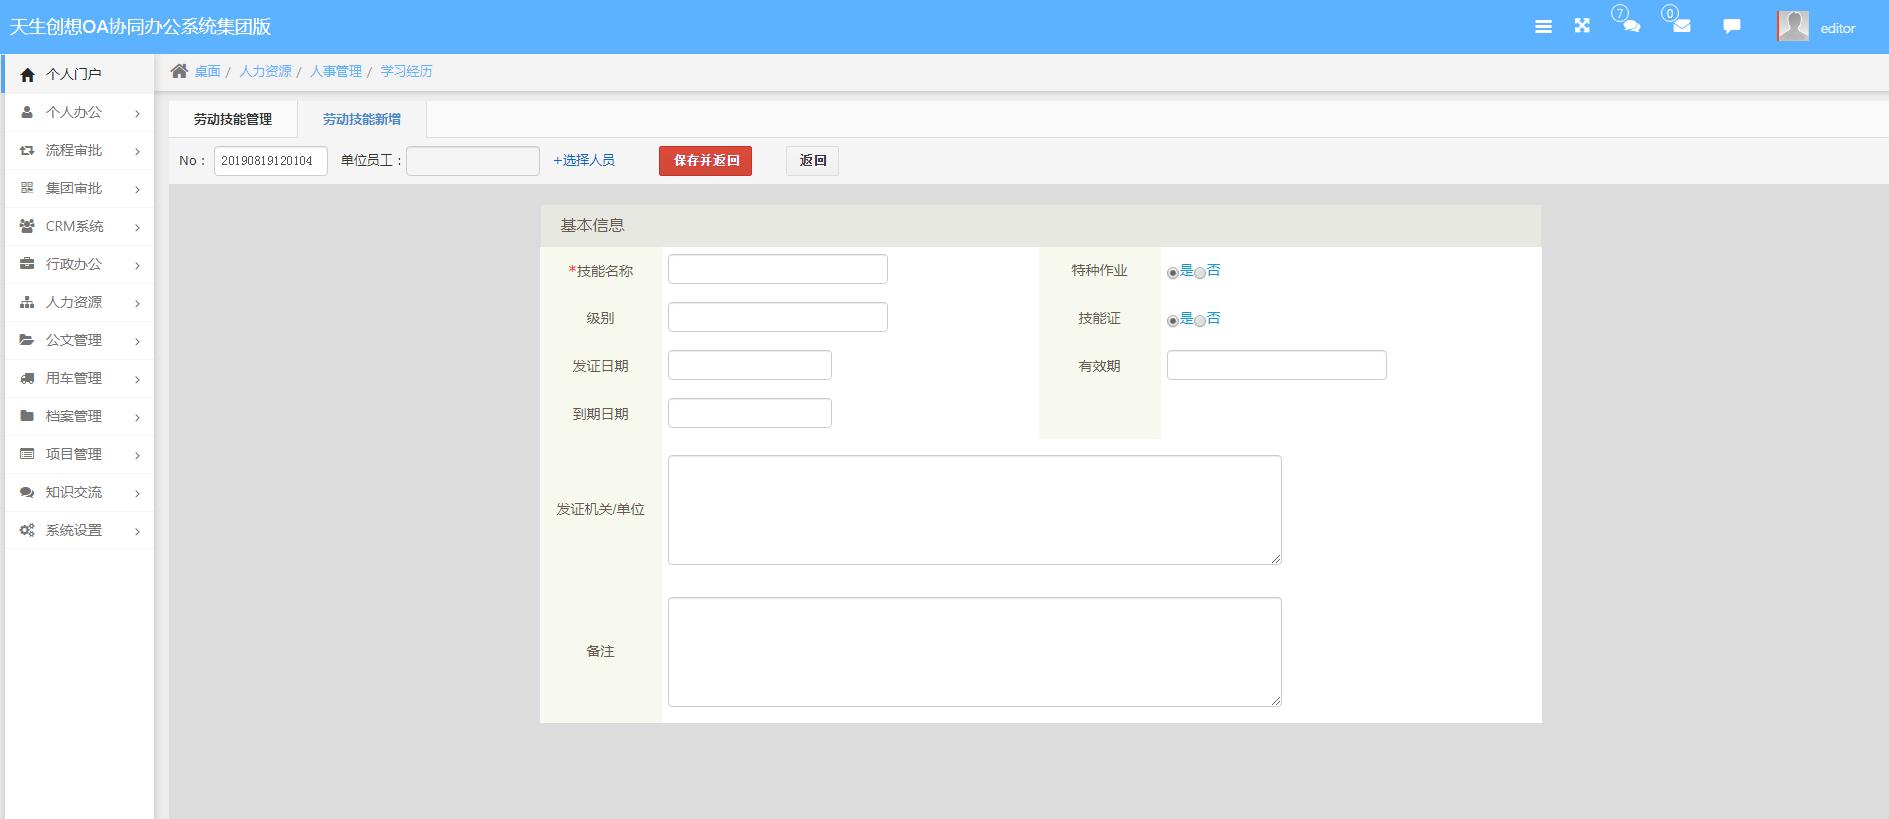
Task: Expand 流程审批 submenu arrow
Action: [137, 151]
